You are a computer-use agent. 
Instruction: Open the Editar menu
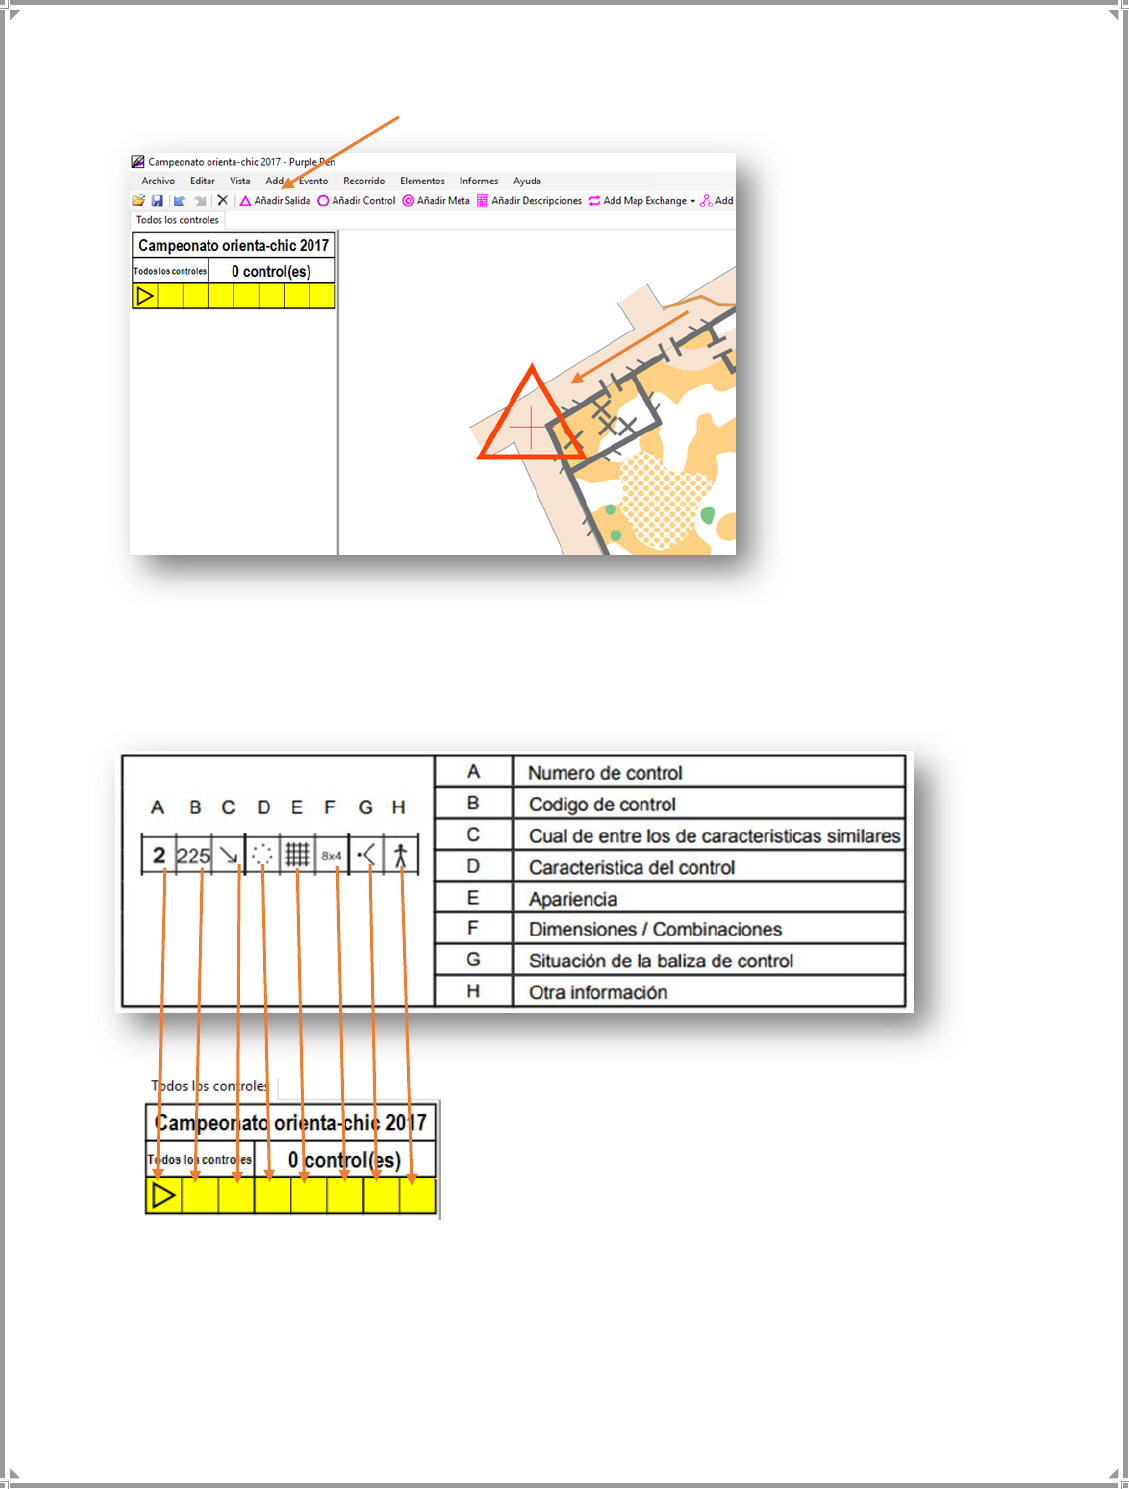tap(202, 181)
